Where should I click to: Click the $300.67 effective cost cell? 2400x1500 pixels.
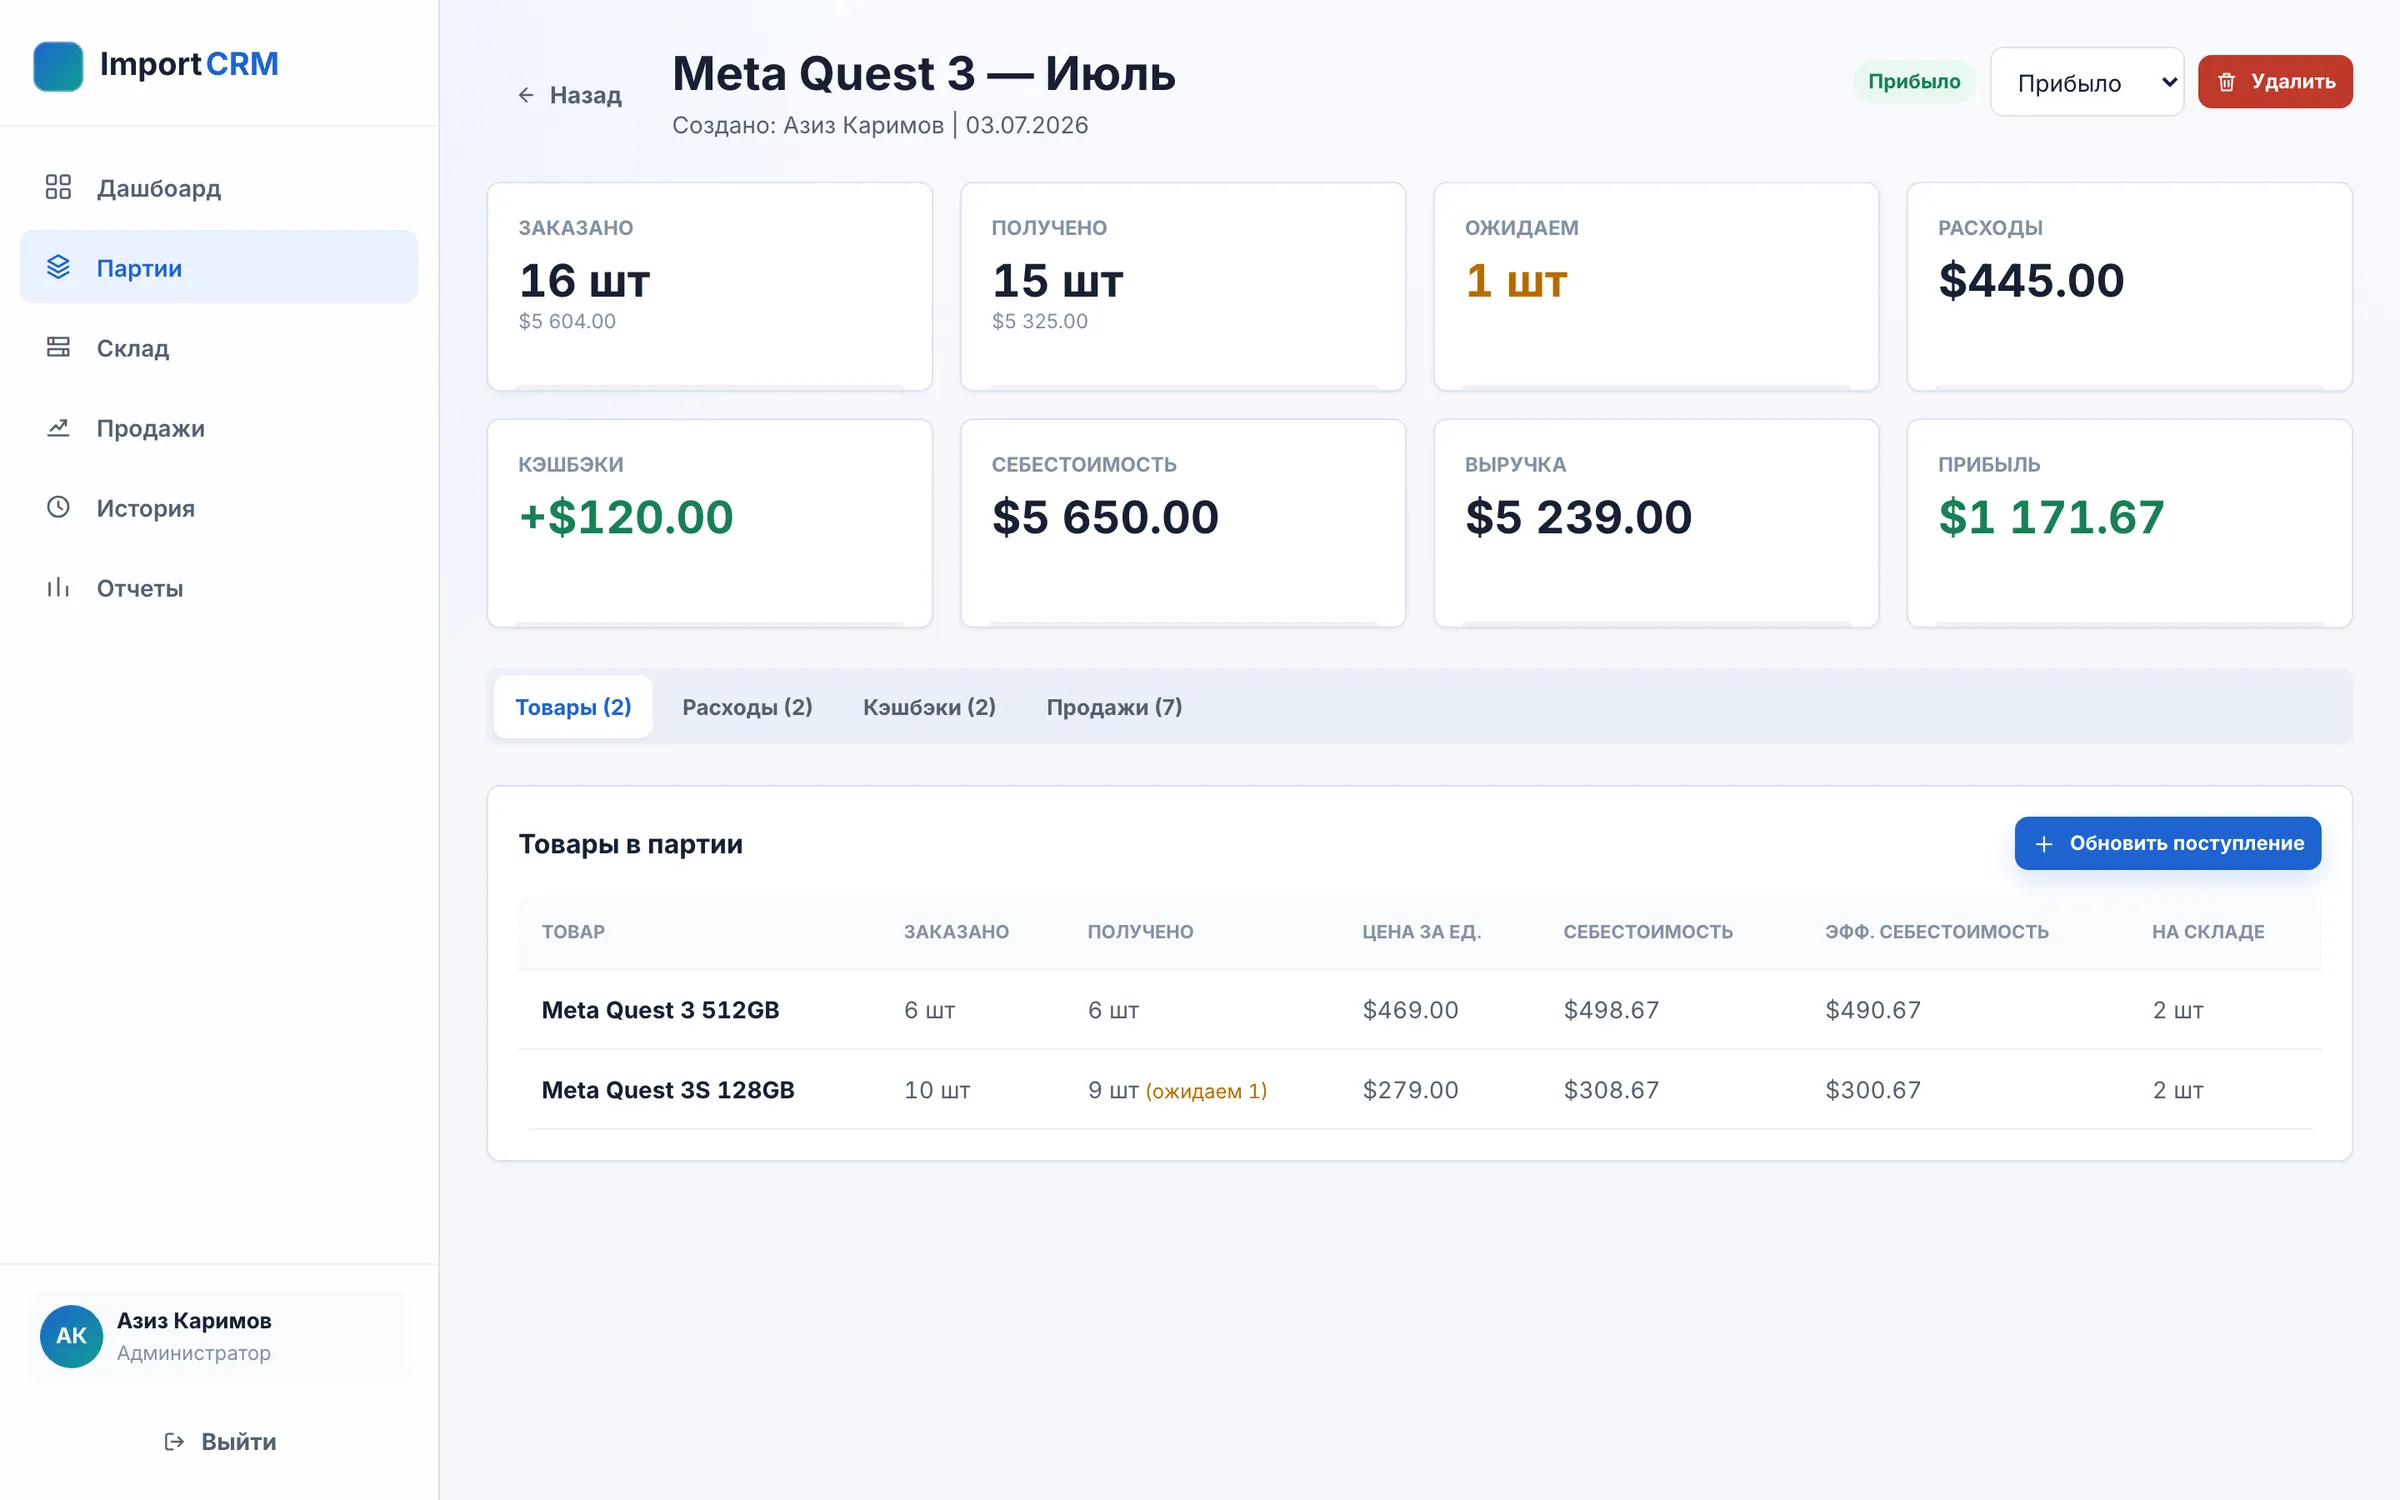pyautogui.click(x=1873, y=1090)
